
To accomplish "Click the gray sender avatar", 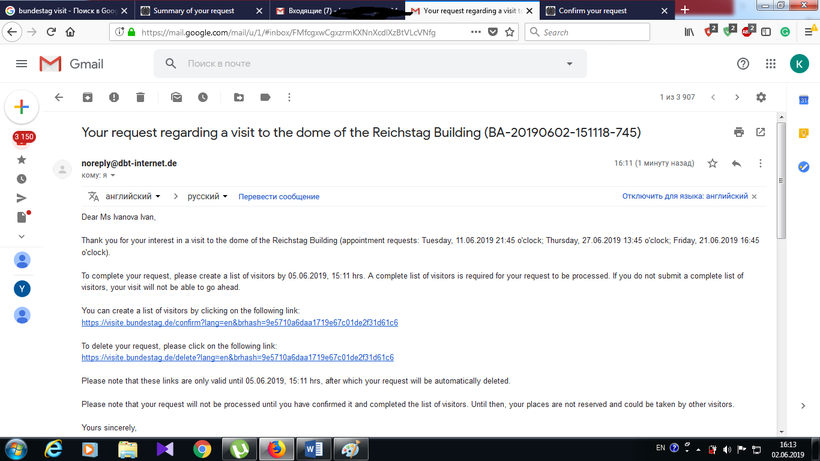I will [x=62, y=169].
